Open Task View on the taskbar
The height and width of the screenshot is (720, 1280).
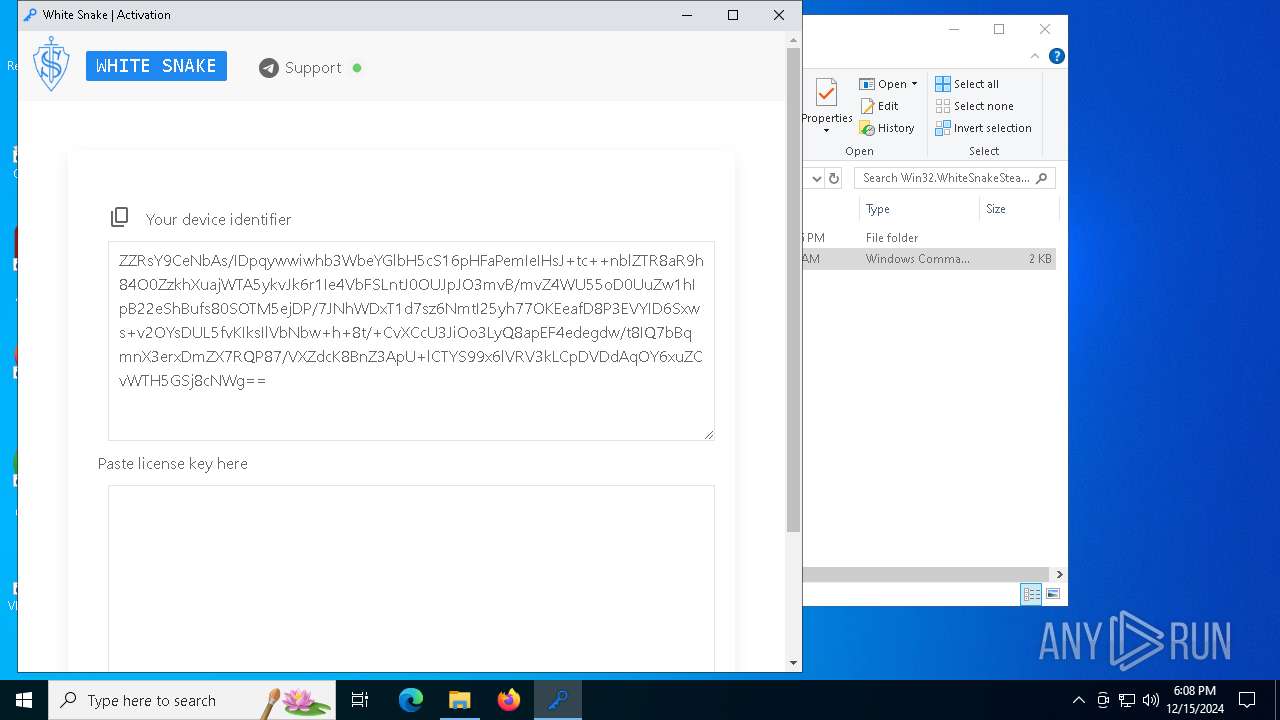point(360,700)
